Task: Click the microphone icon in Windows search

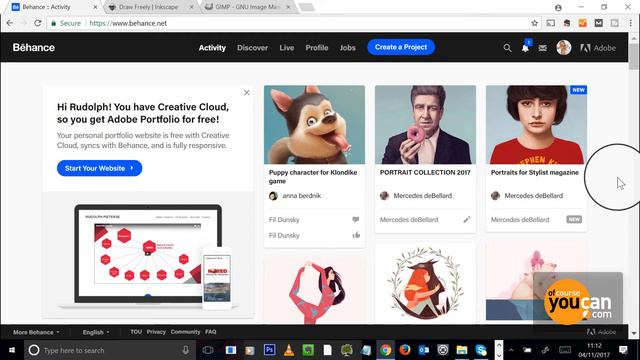Action: [x=185, y=350]
